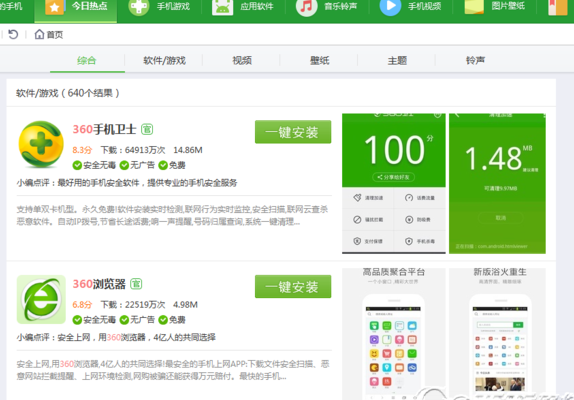Open the 高品质聚合平台 browser screenshot

pos(394,334)
